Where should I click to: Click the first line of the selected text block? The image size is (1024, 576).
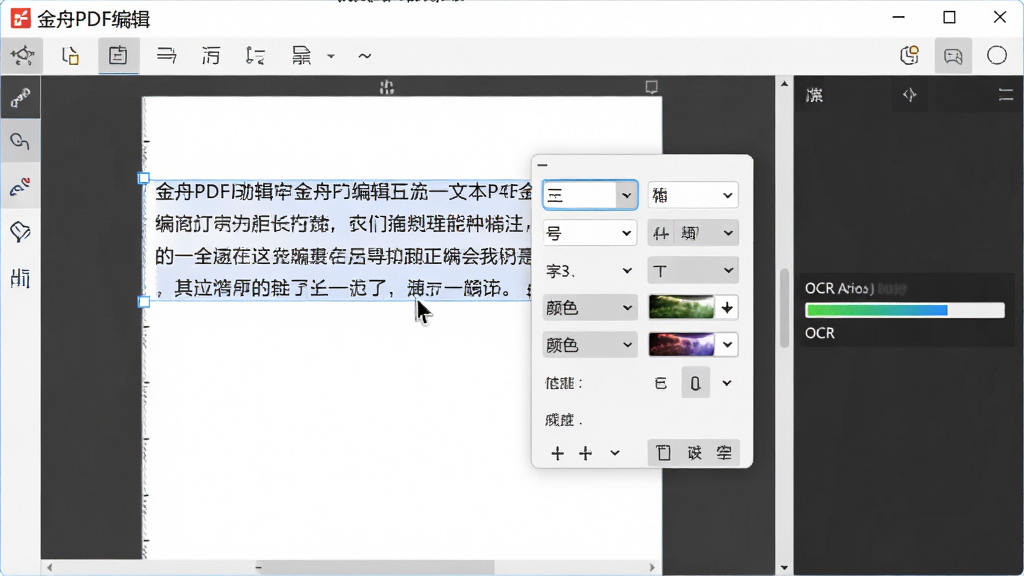[x=344, y=192]
